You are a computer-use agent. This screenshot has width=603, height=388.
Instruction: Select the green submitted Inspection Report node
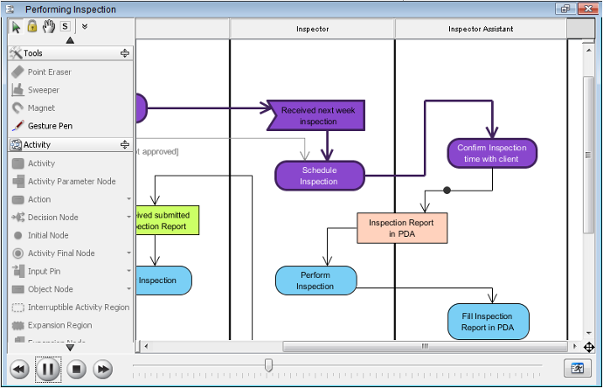168,220
